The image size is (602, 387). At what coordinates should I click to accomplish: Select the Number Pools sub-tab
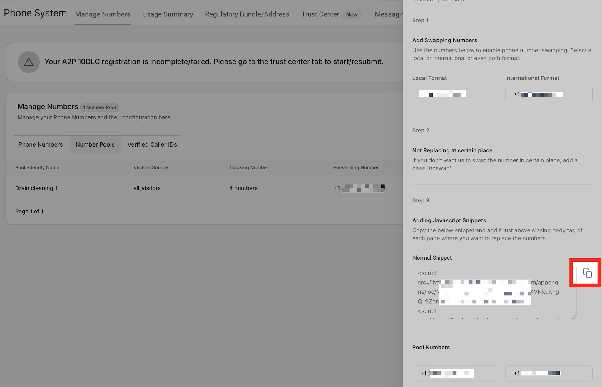pyautogui.click(x=95, y=145)
